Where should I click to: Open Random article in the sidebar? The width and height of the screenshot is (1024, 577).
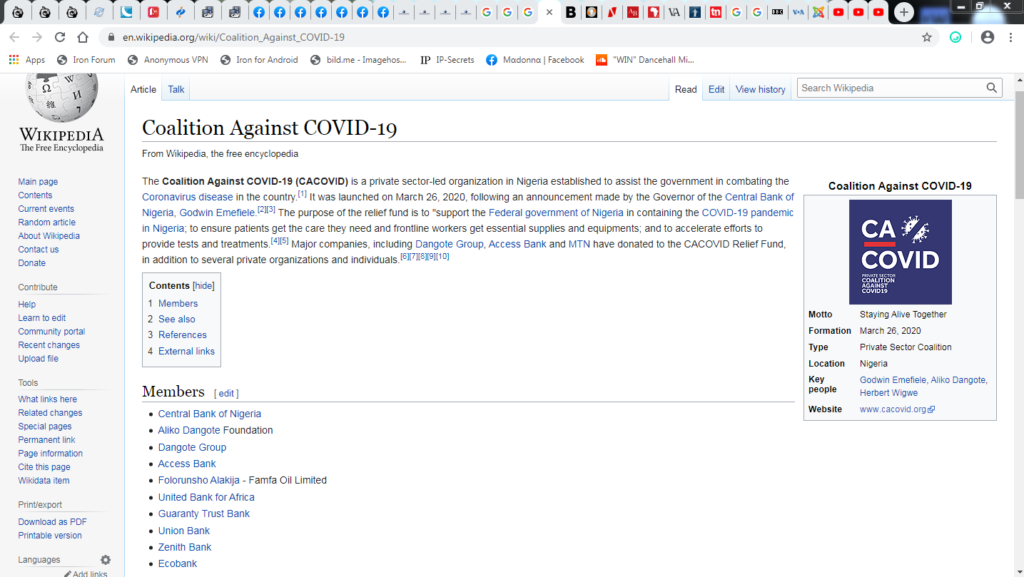46,223
